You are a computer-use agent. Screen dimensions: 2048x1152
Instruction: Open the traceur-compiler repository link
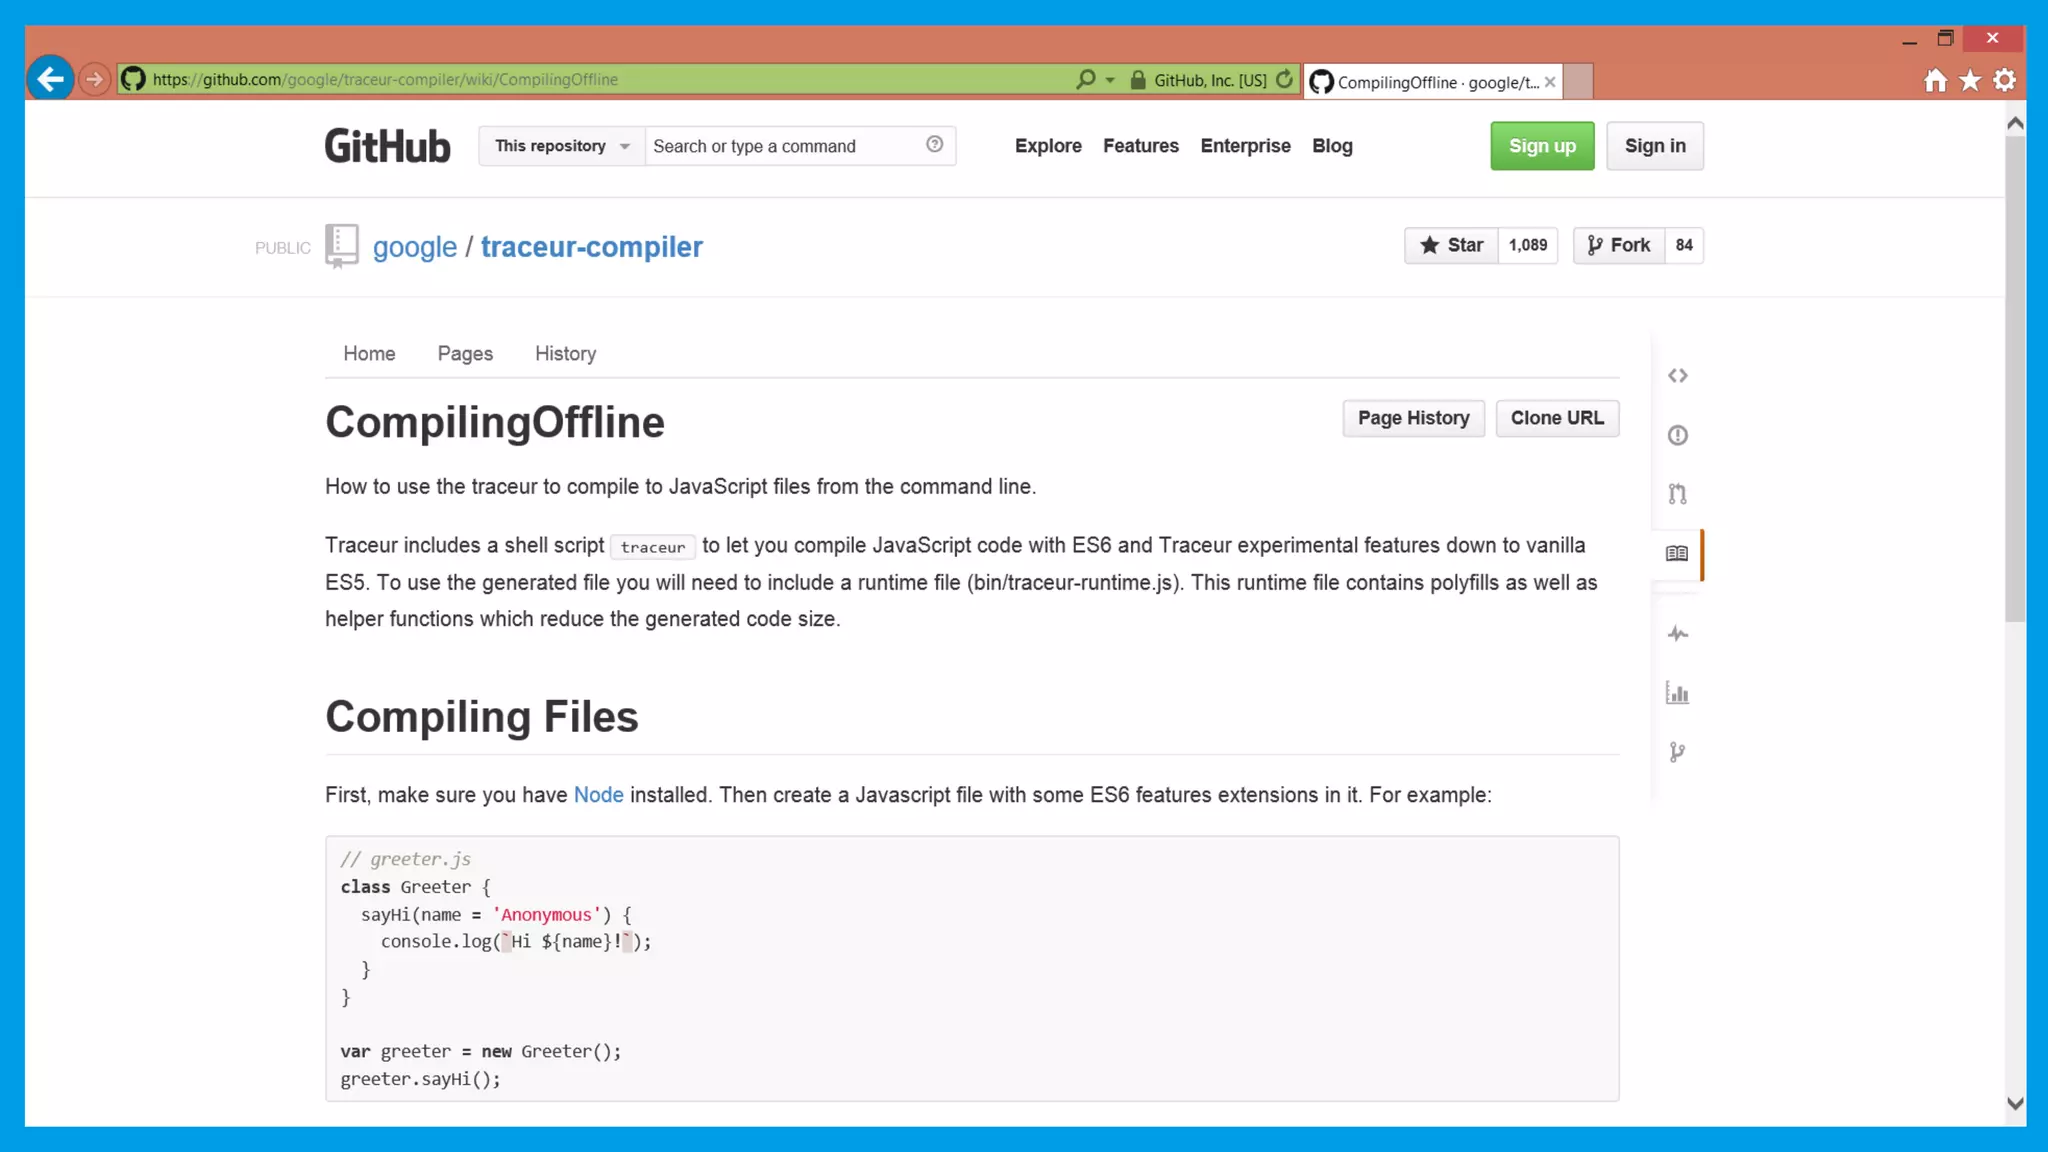click(x=592, y=247)
